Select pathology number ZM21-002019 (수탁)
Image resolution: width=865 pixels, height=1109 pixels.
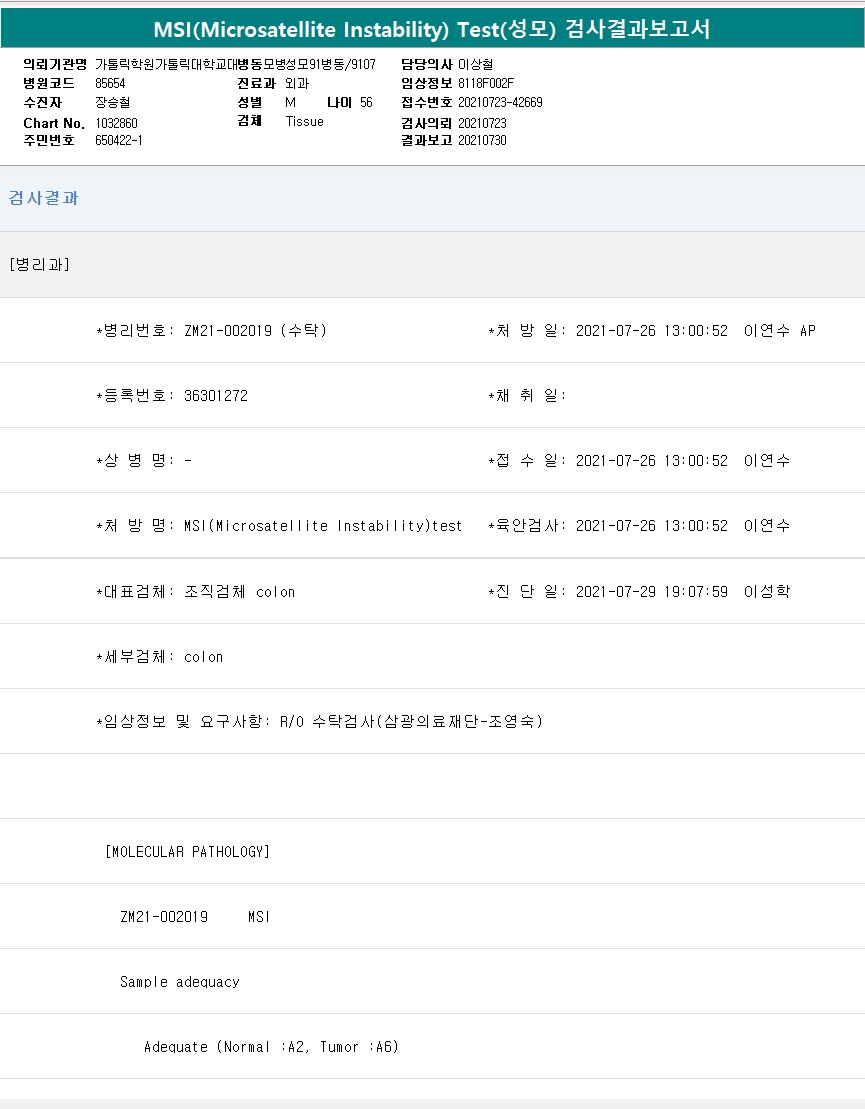click(x=255, y=330)
